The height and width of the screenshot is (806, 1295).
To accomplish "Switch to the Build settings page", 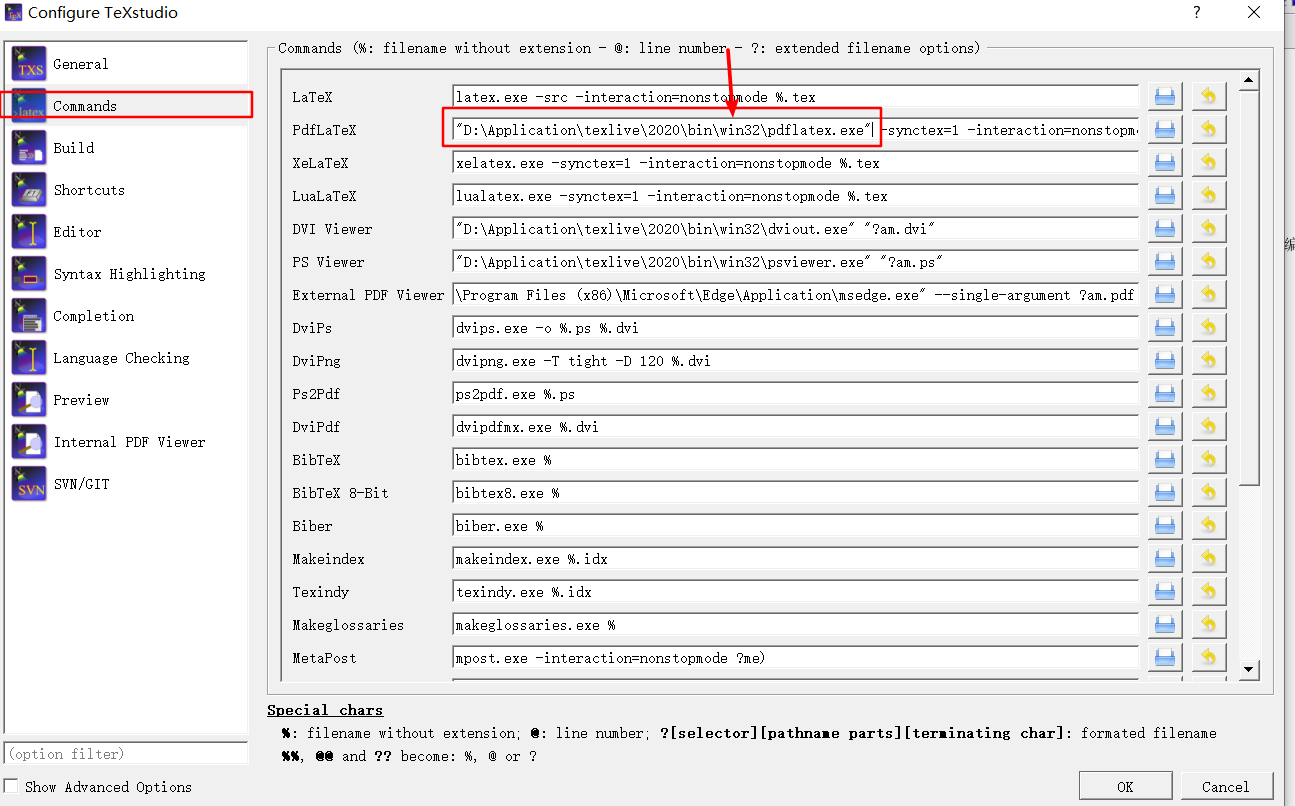I will 28,147.
